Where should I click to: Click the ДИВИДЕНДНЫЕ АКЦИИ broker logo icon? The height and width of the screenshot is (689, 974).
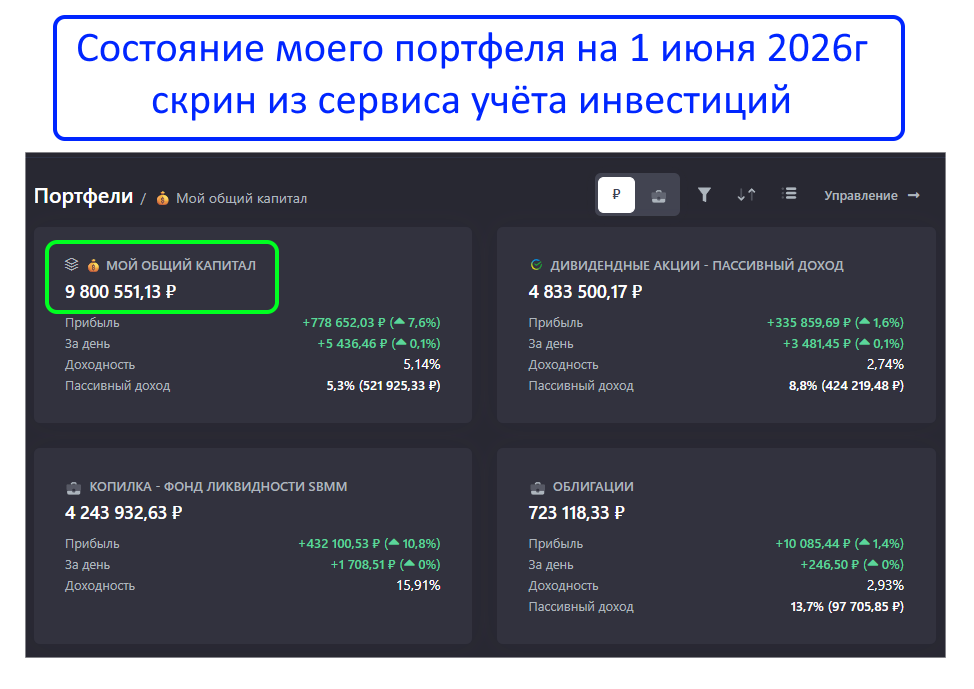536,265
